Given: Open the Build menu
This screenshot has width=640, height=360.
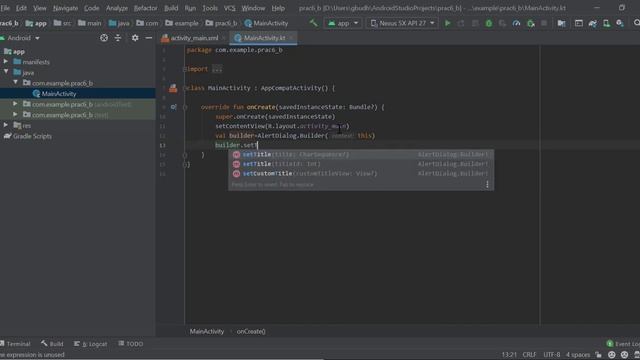Looking at the screenshot, I should point(171,8).
